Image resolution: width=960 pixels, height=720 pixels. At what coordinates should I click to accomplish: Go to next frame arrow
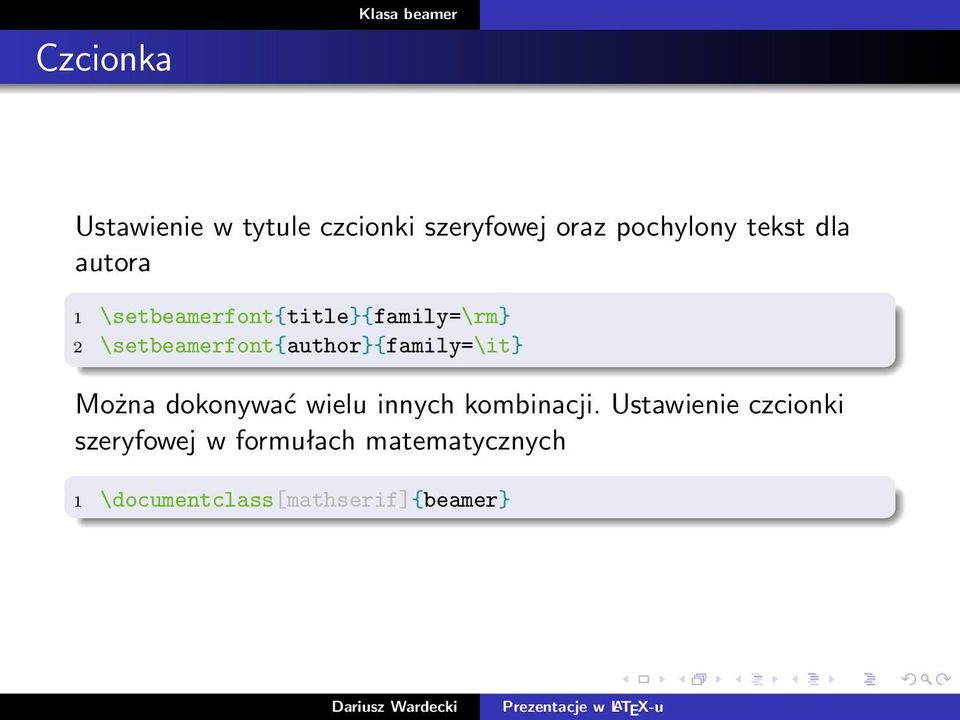[719, 679]
